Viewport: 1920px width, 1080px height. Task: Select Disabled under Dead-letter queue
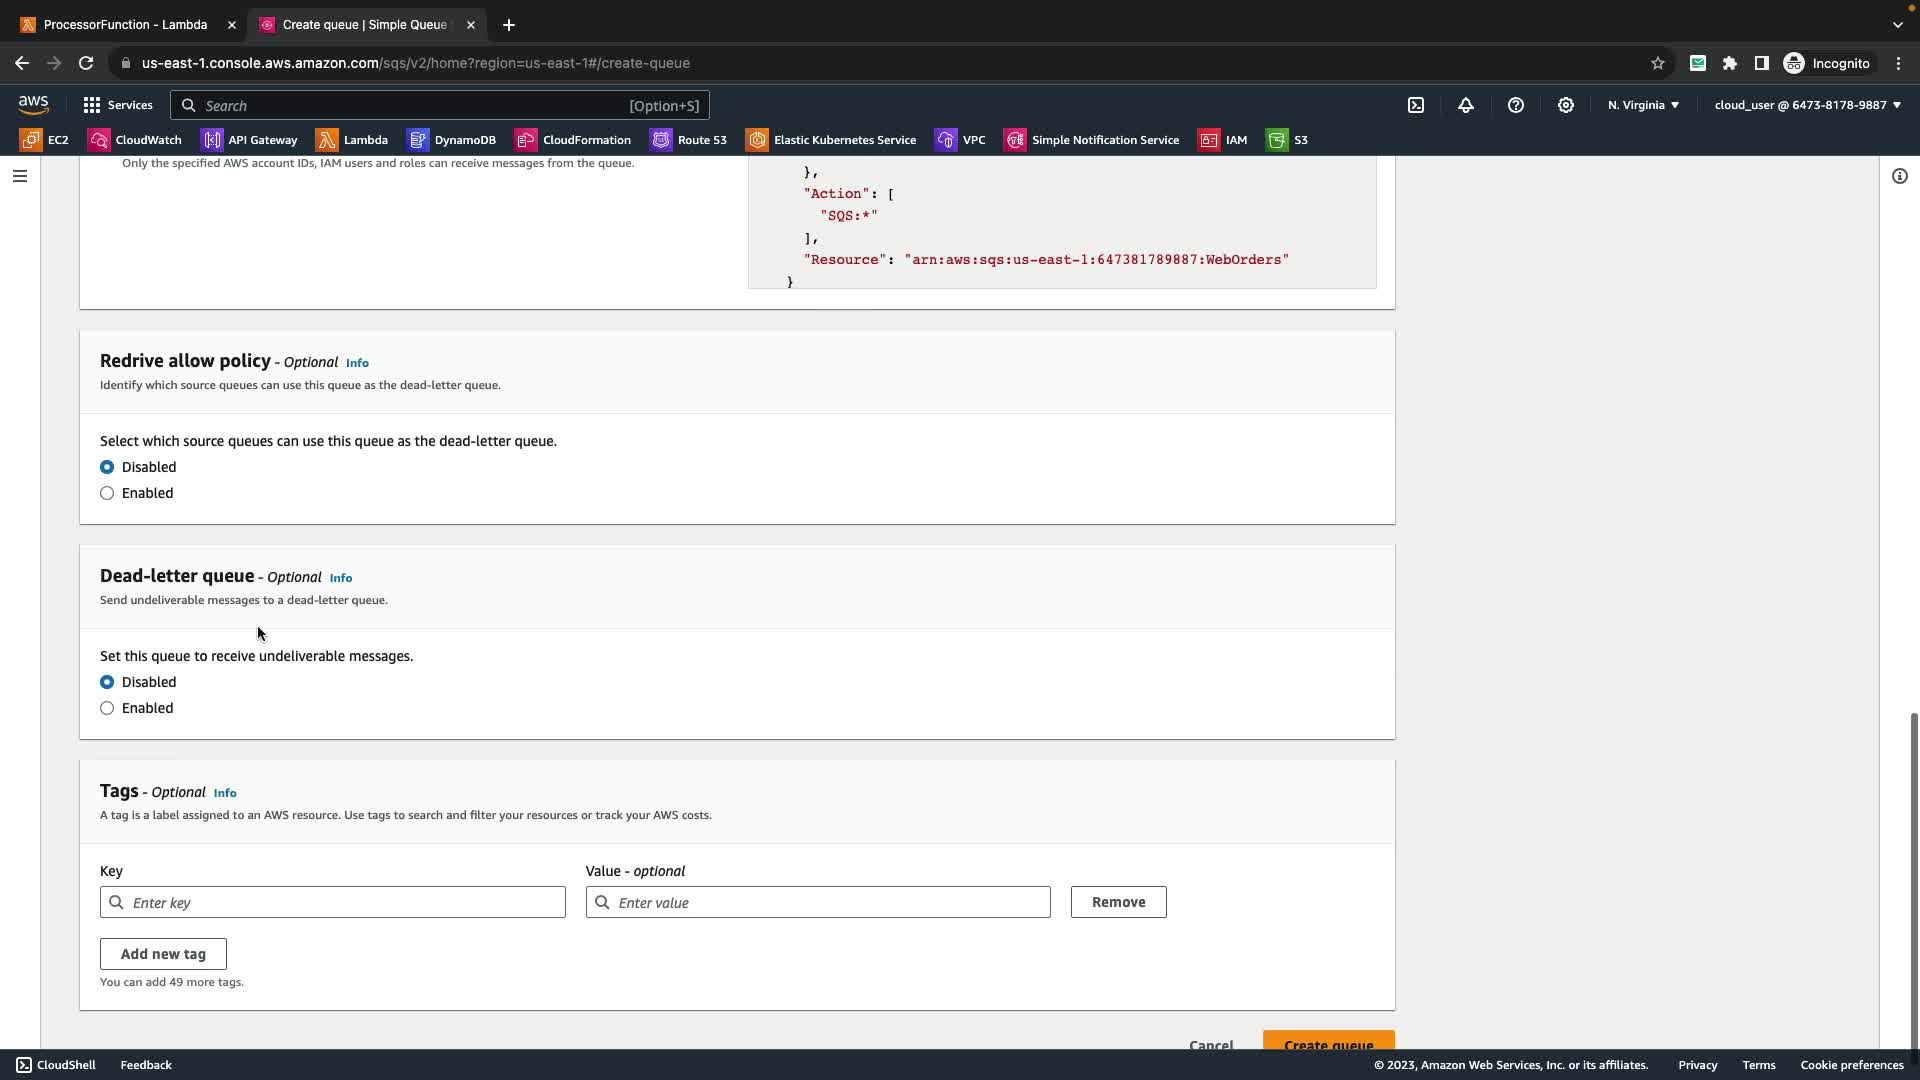click(107, 682)
